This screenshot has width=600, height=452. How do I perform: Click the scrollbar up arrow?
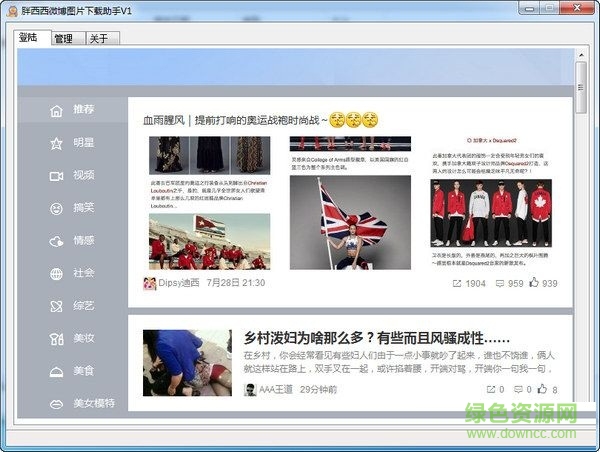pos(581,55)
